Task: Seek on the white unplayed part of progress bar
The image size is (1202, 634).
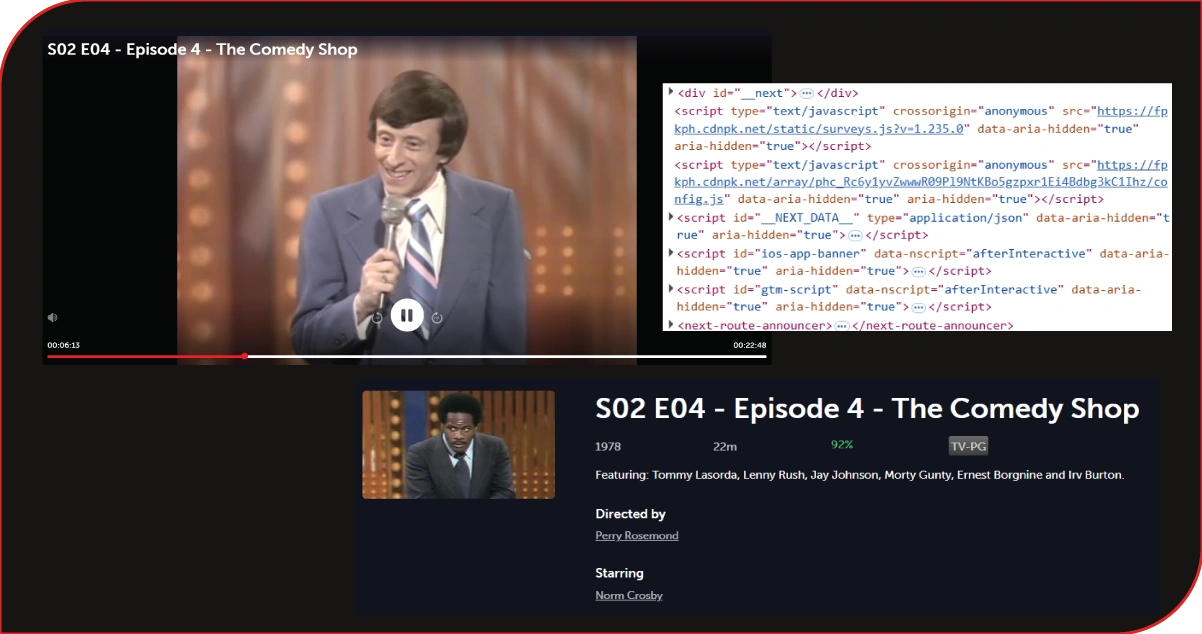Action: click(507, 356)
